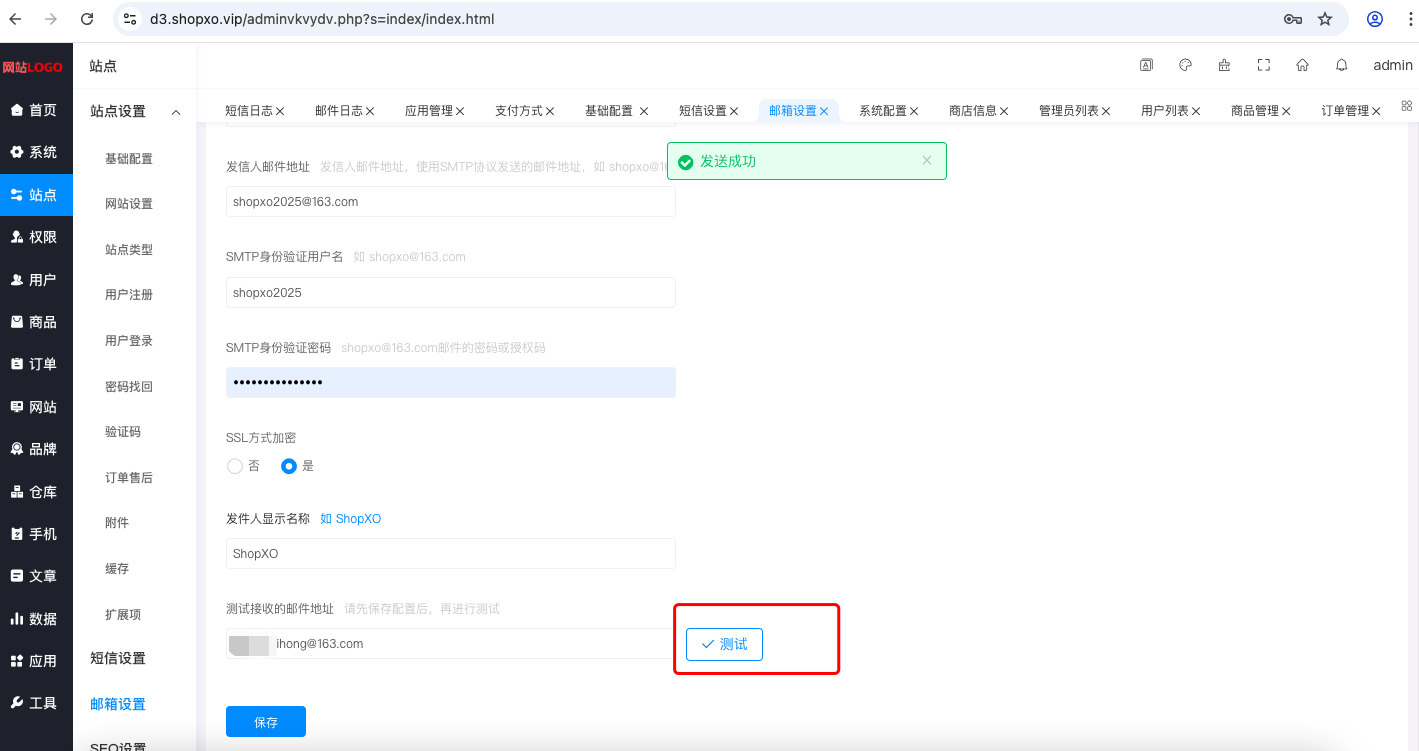Focus the 发信人邮件地址 input field
This screenshot has width=1419, height=751.
click(x=451, y=201)
